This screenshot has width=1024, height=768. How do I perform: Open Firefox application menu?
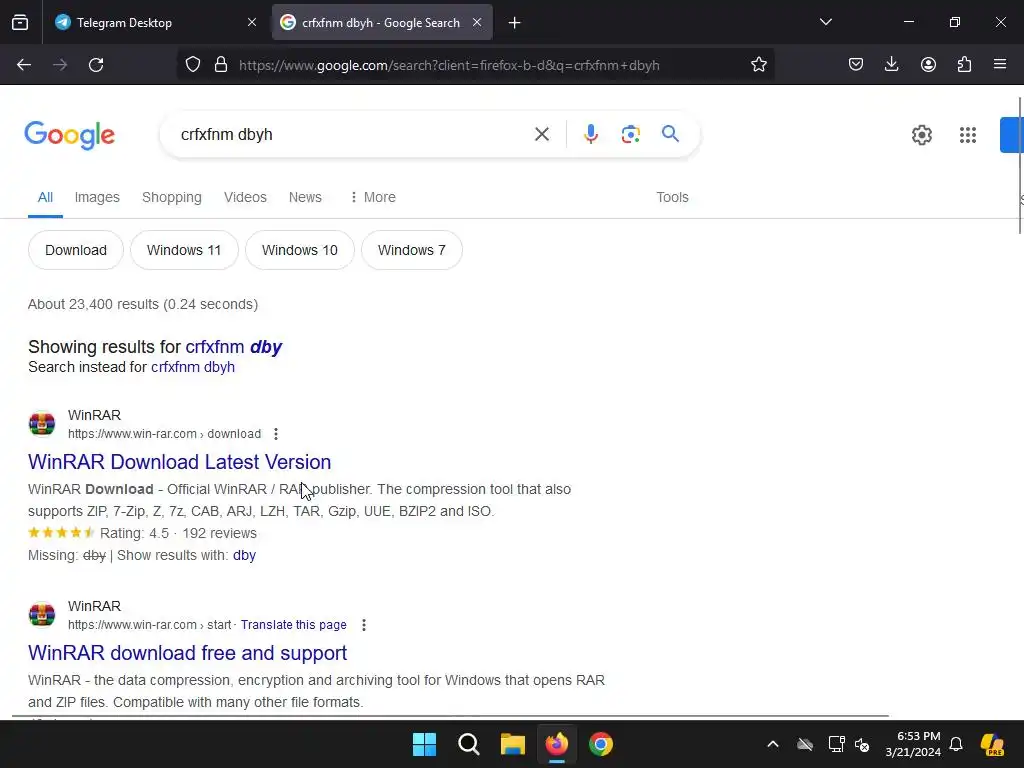click(1000, 65)
